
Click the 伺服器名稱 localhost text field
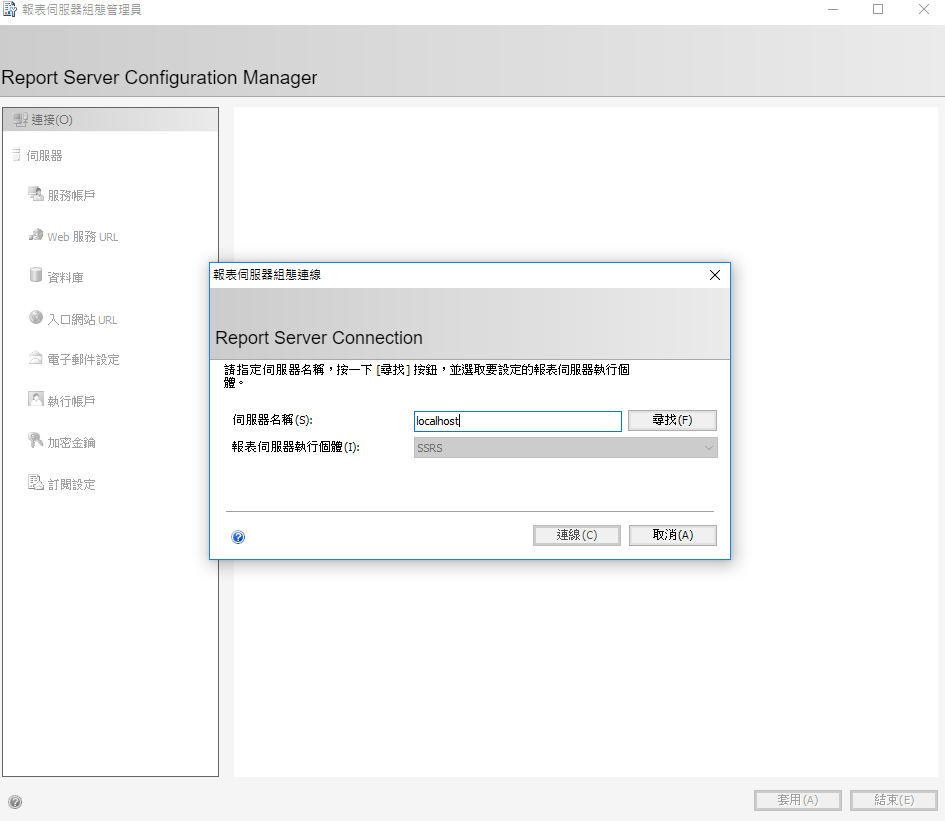[x=517, y=421]
